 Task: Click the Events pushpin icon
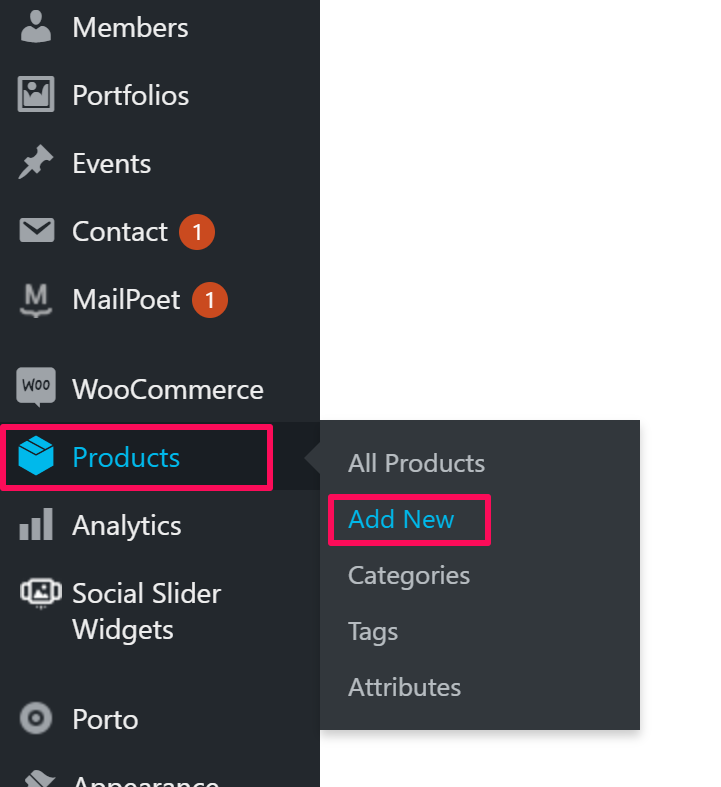(x=36, y=163)
